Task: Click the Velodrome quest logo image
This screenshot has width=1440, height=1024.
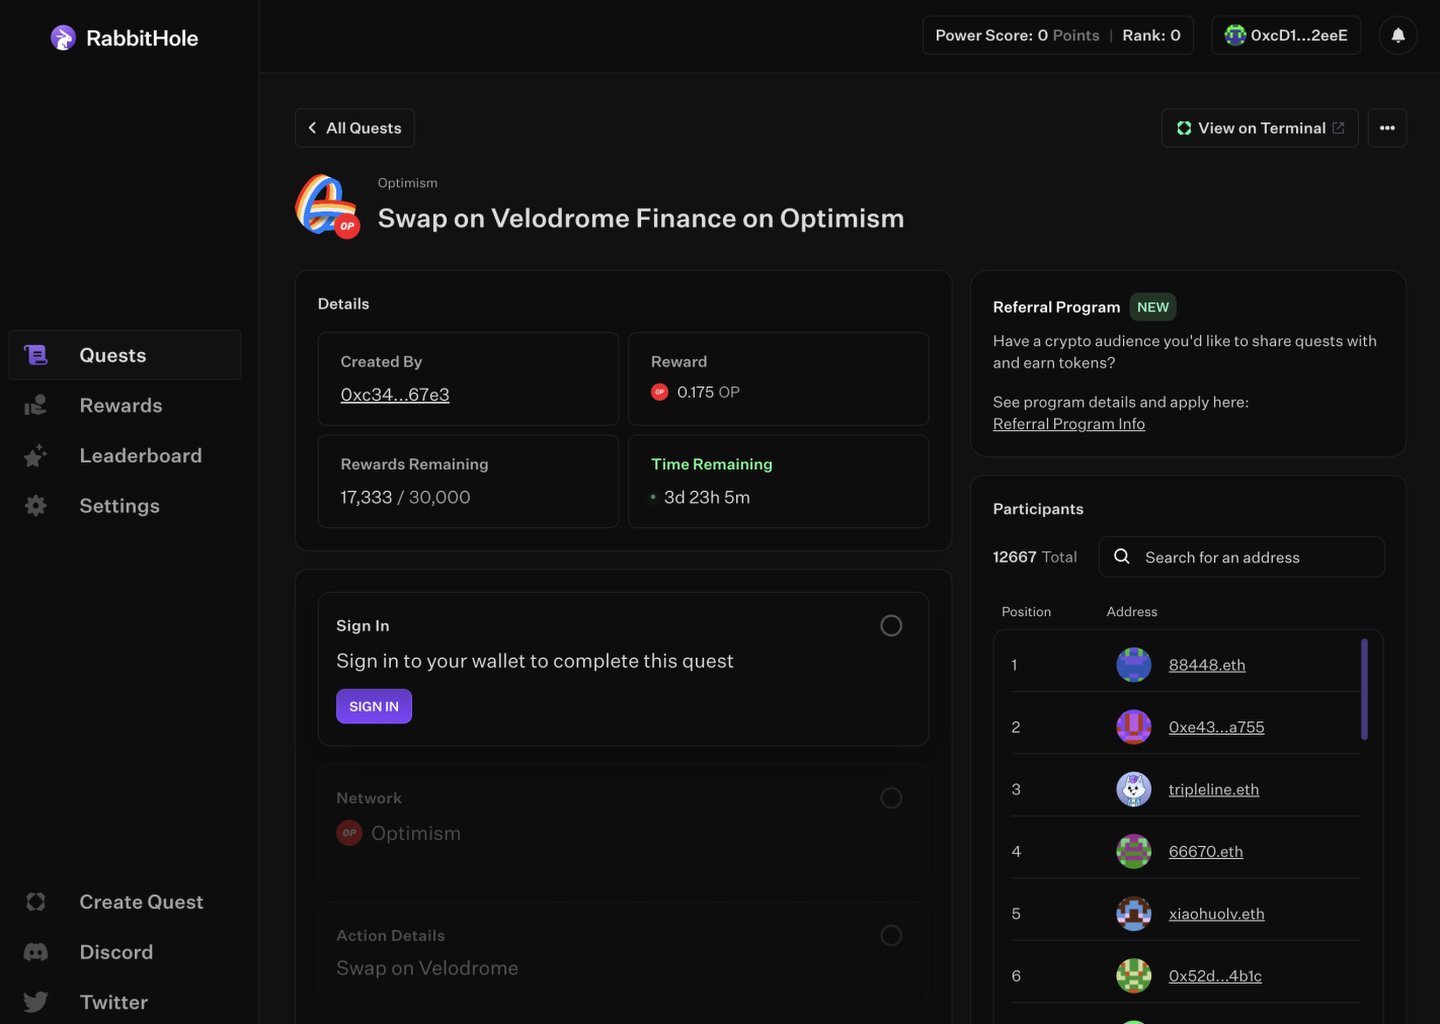Action: point(327,205)
